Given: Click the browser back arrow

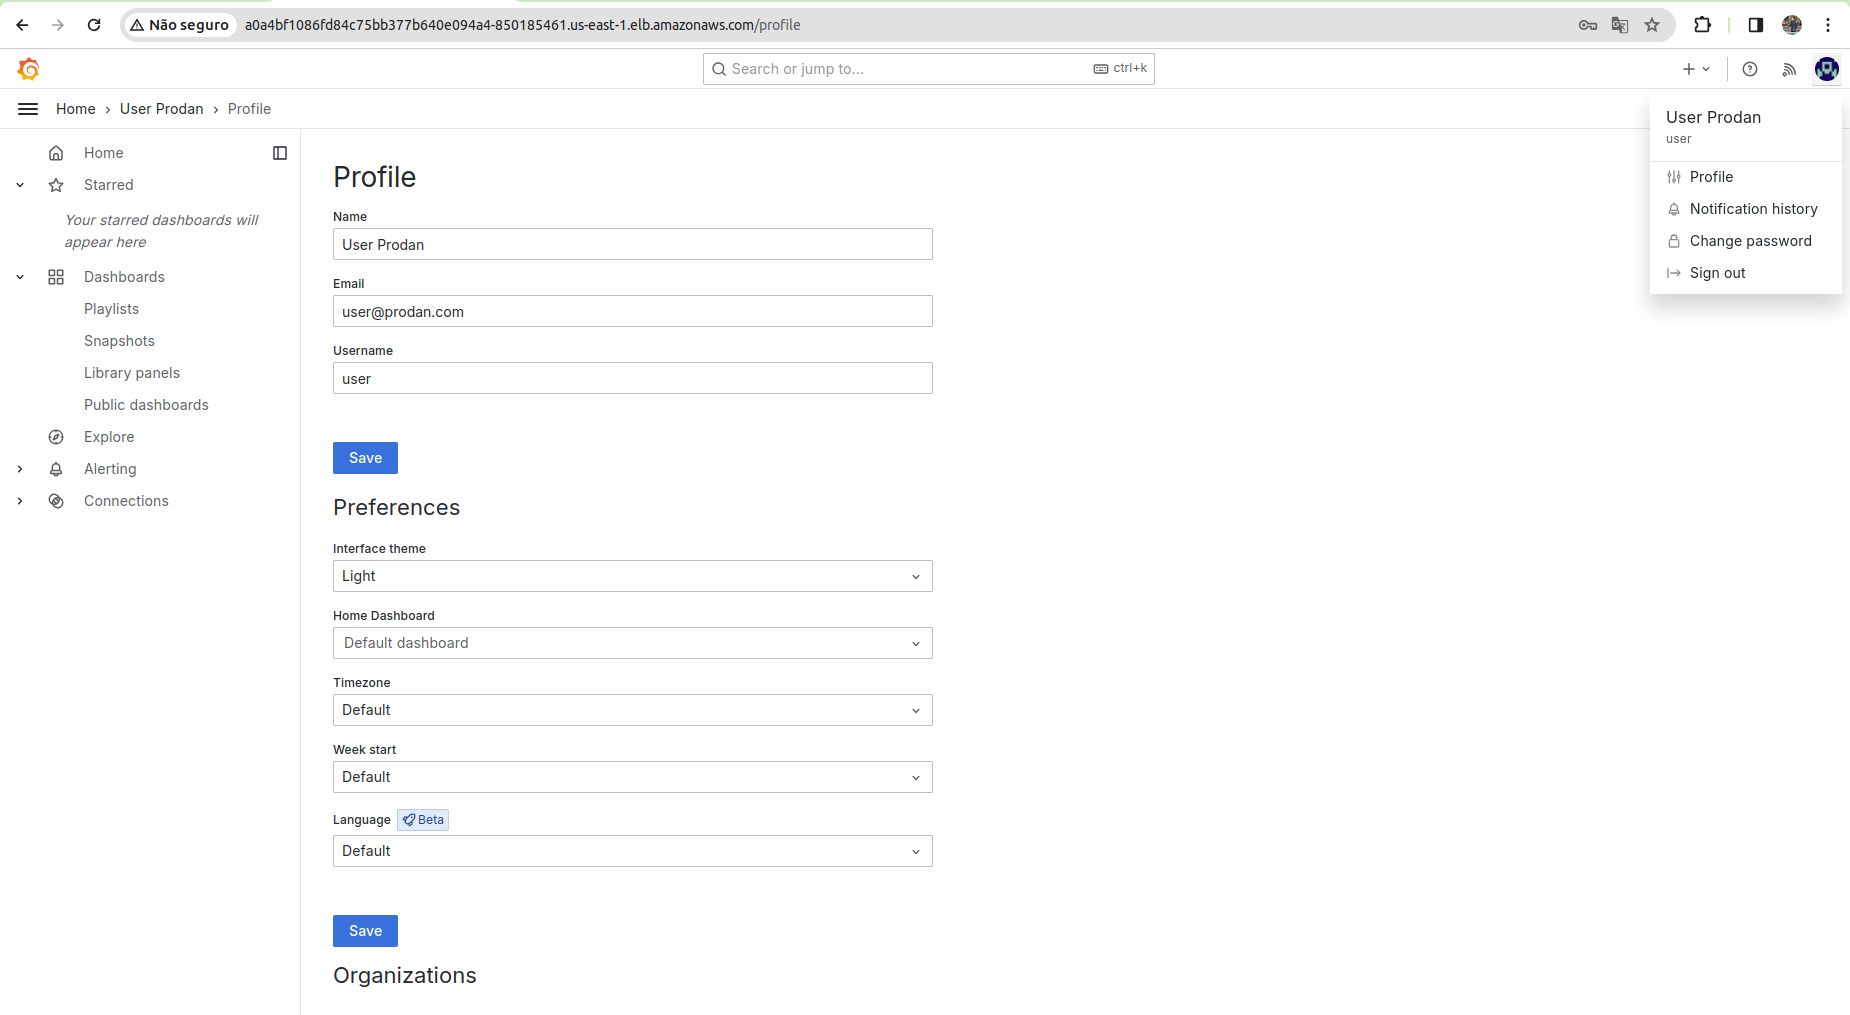Looking at the screenshot, I should (x=22, y=25).
